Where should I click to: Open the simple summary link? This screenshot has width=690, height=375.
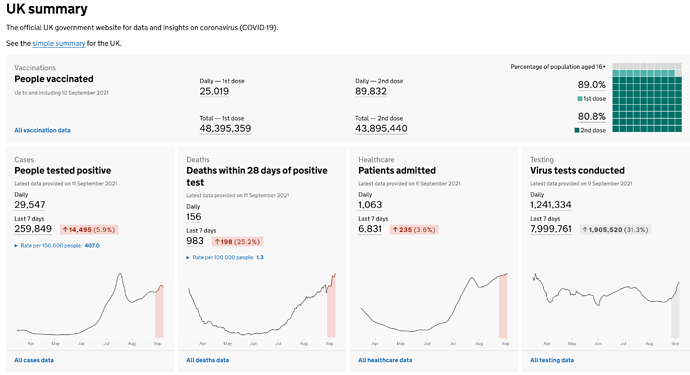(59, 43)
